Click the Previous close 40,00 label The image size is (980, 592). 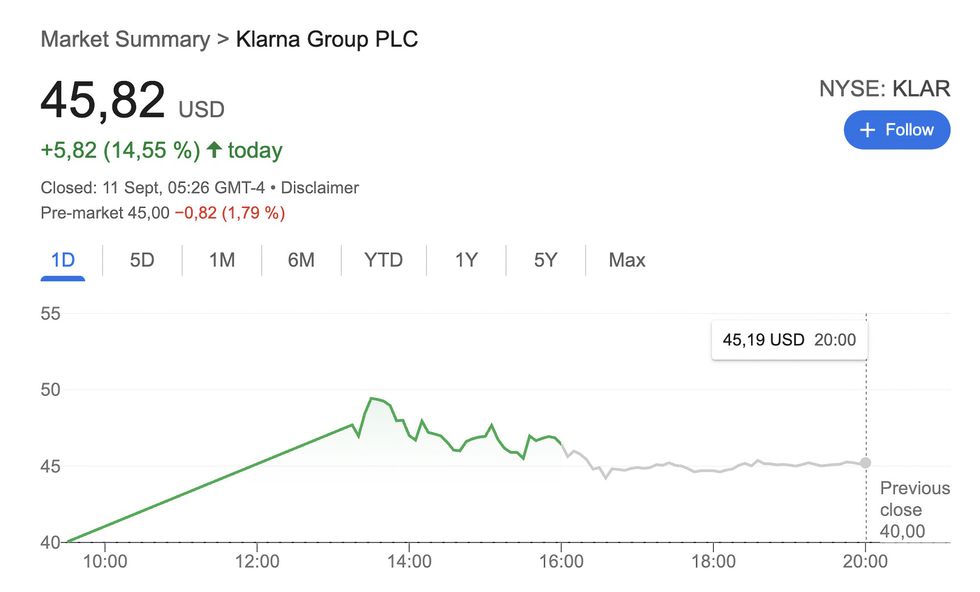[914, 509]
